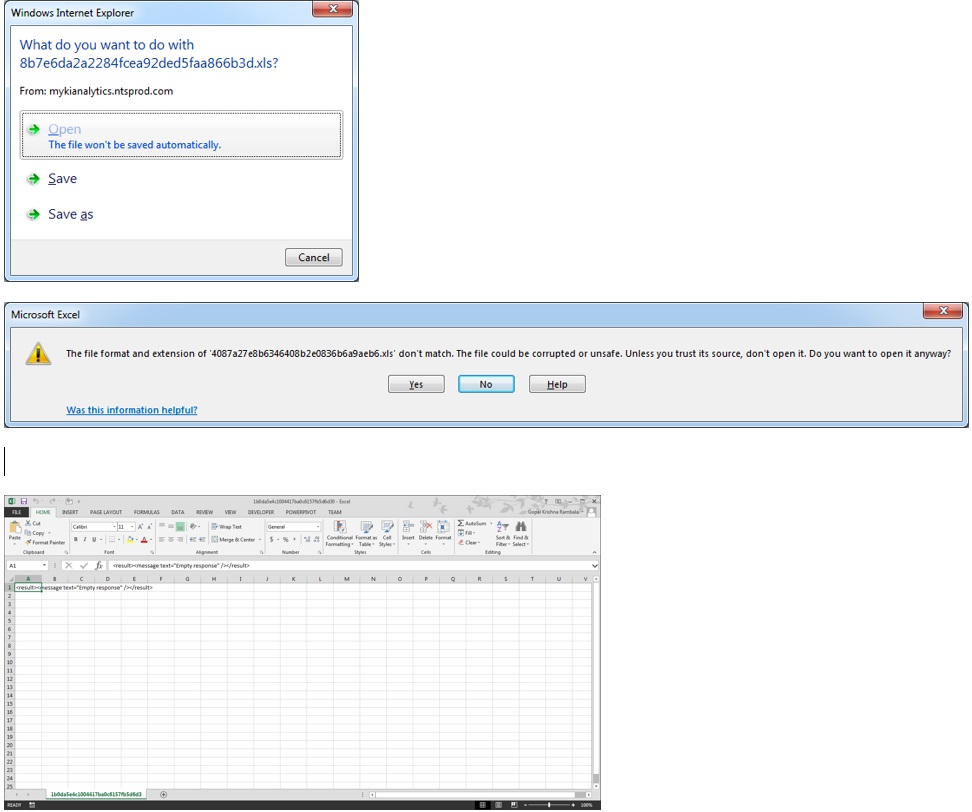Open Cell Styles gallery
This screenshot has width=972, height=812.
tap(386, 534)
